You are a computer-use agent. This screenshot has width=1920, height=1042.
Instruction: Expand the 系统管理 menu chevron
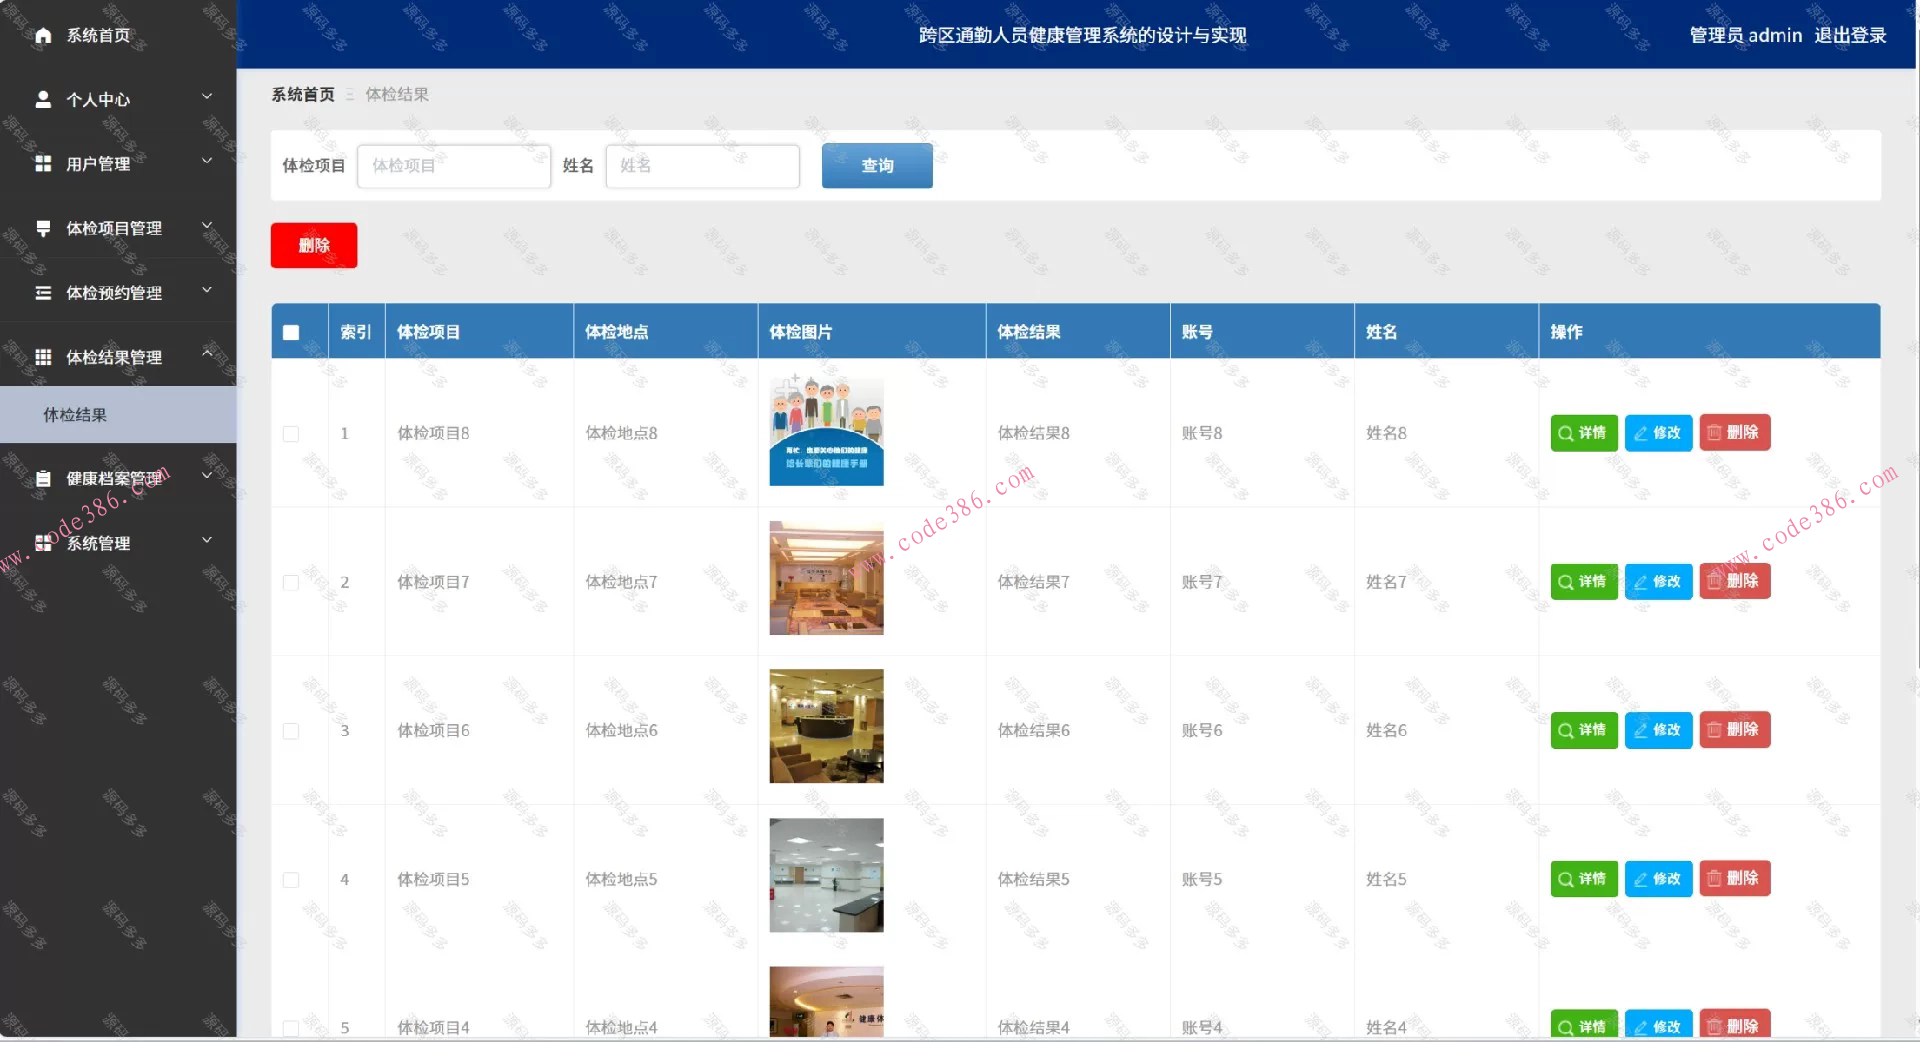click(207, 540)
